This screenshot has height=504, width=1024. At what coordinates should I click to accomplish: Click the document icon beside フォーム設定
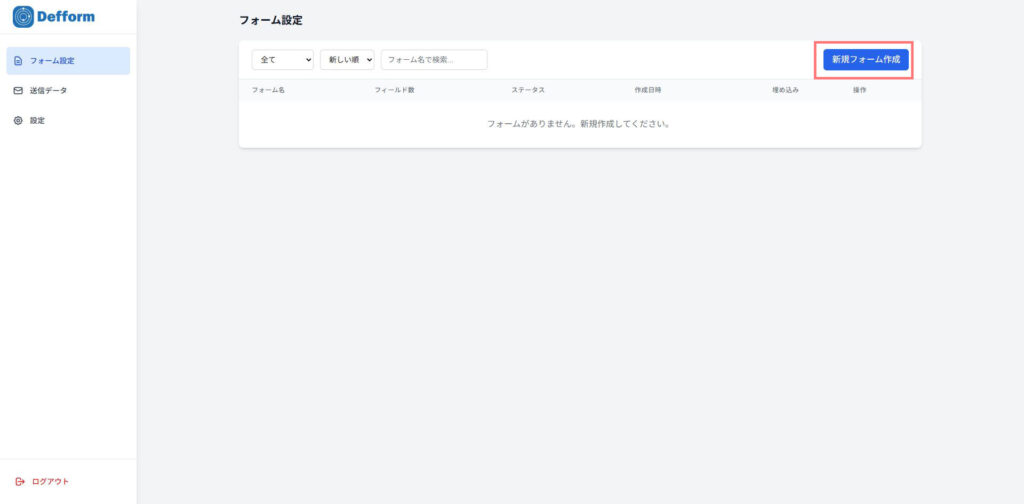(x=18, y=61)
